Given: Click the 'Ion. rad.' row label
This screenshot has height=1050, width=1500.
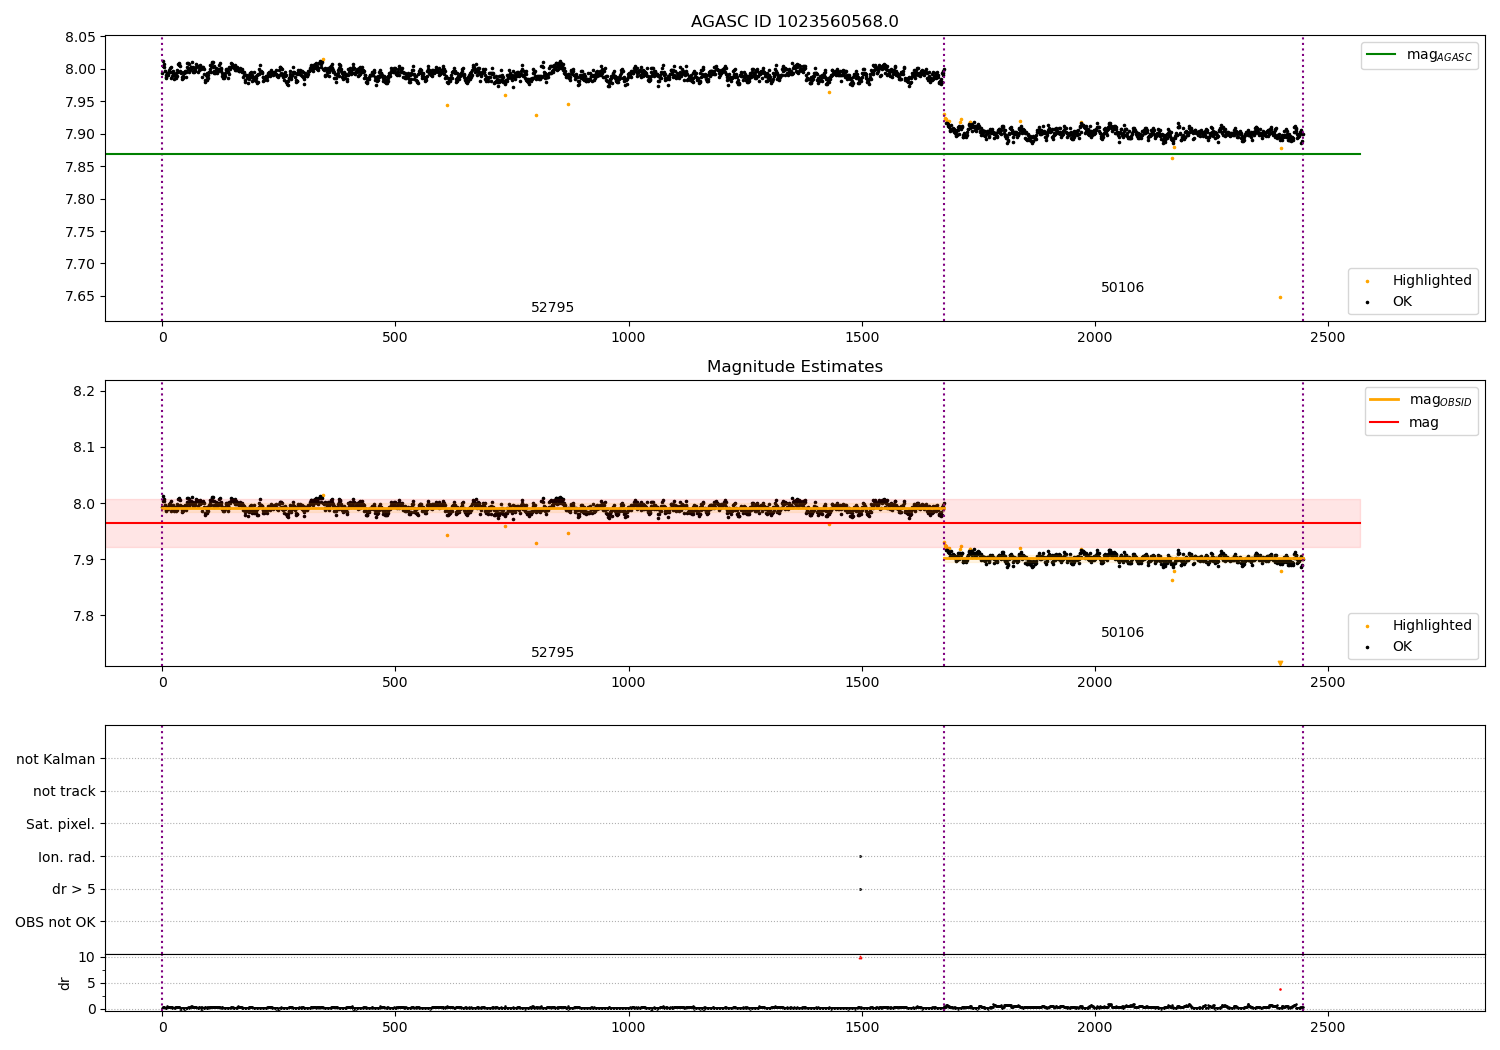Looking at the screenshot, I should [67, 857].
